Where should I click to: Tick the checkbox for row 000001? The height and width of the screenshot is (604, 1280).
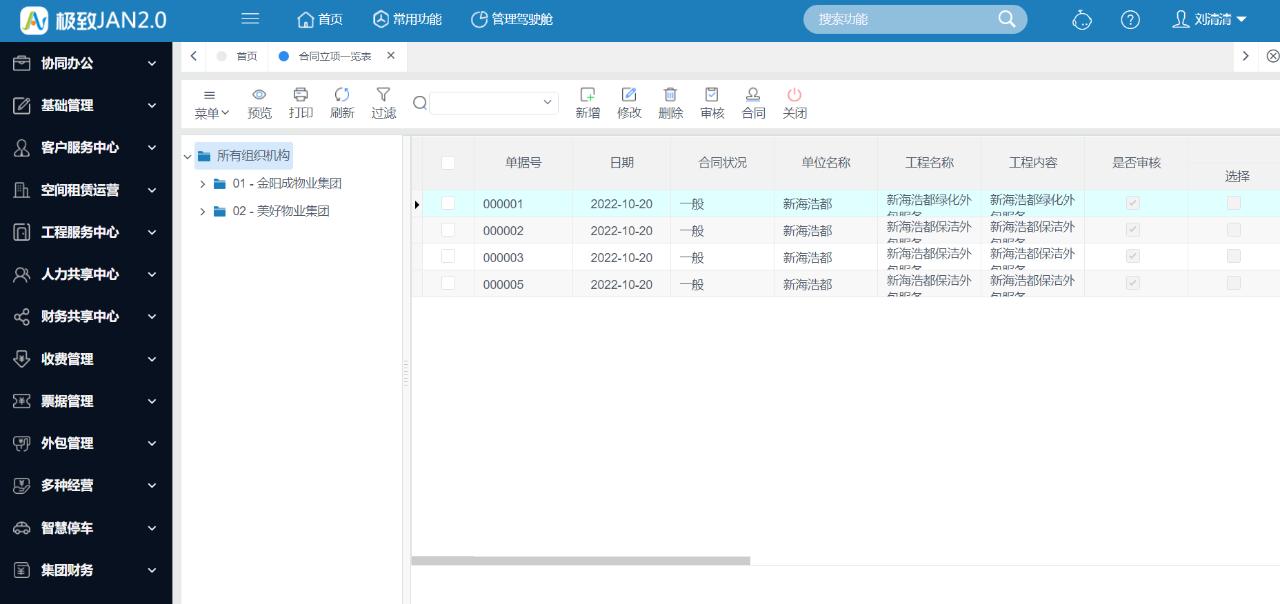pos(448,203)
